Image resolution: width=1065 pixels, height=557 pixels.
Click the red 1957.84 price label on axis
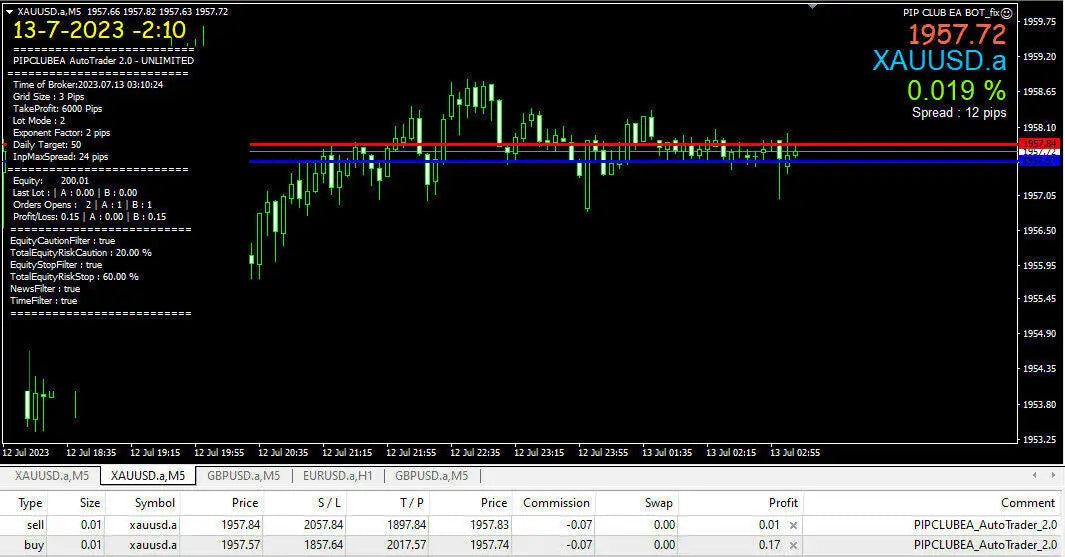click(x=1039, y=143)
